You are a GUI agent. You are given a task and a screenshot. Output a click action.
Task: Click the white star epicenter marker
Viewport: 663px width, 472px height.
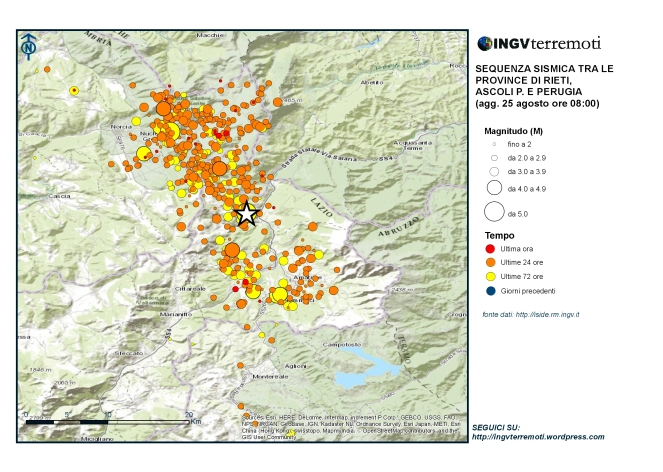point(247,213)
